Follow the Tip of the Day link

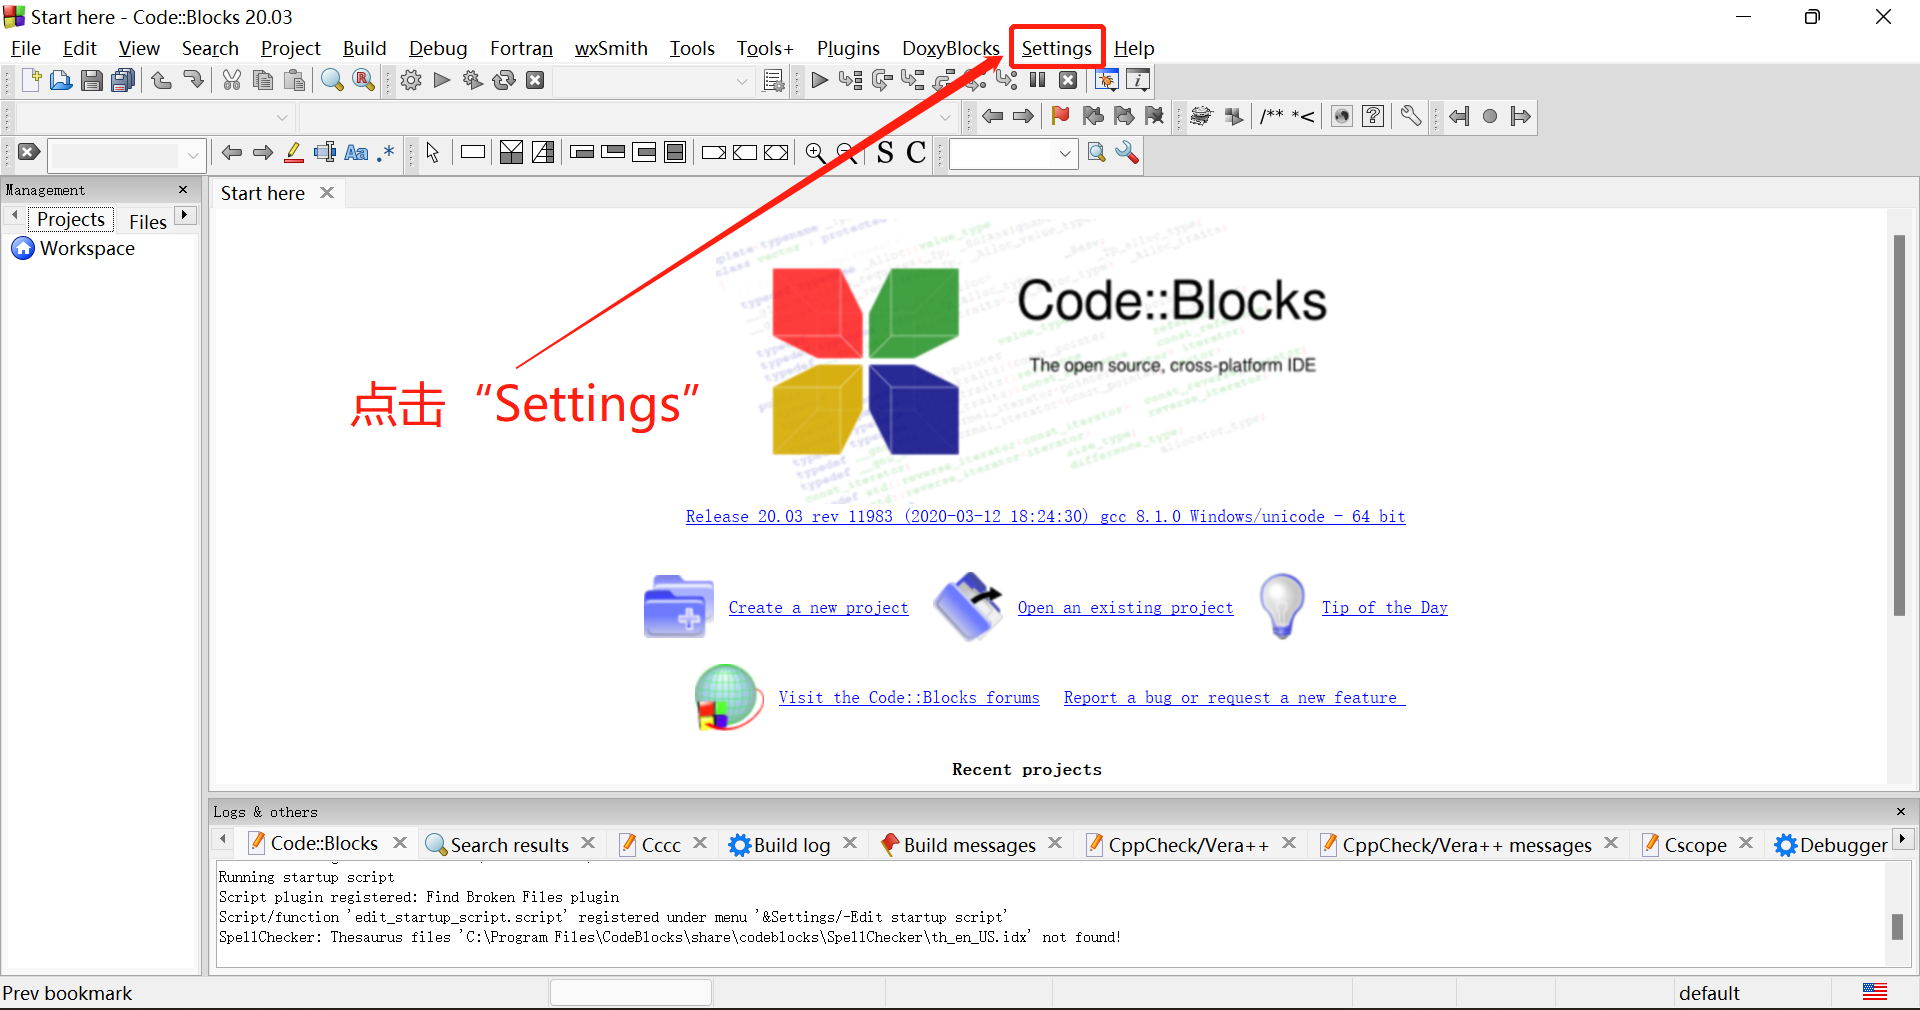[1384, 607]
